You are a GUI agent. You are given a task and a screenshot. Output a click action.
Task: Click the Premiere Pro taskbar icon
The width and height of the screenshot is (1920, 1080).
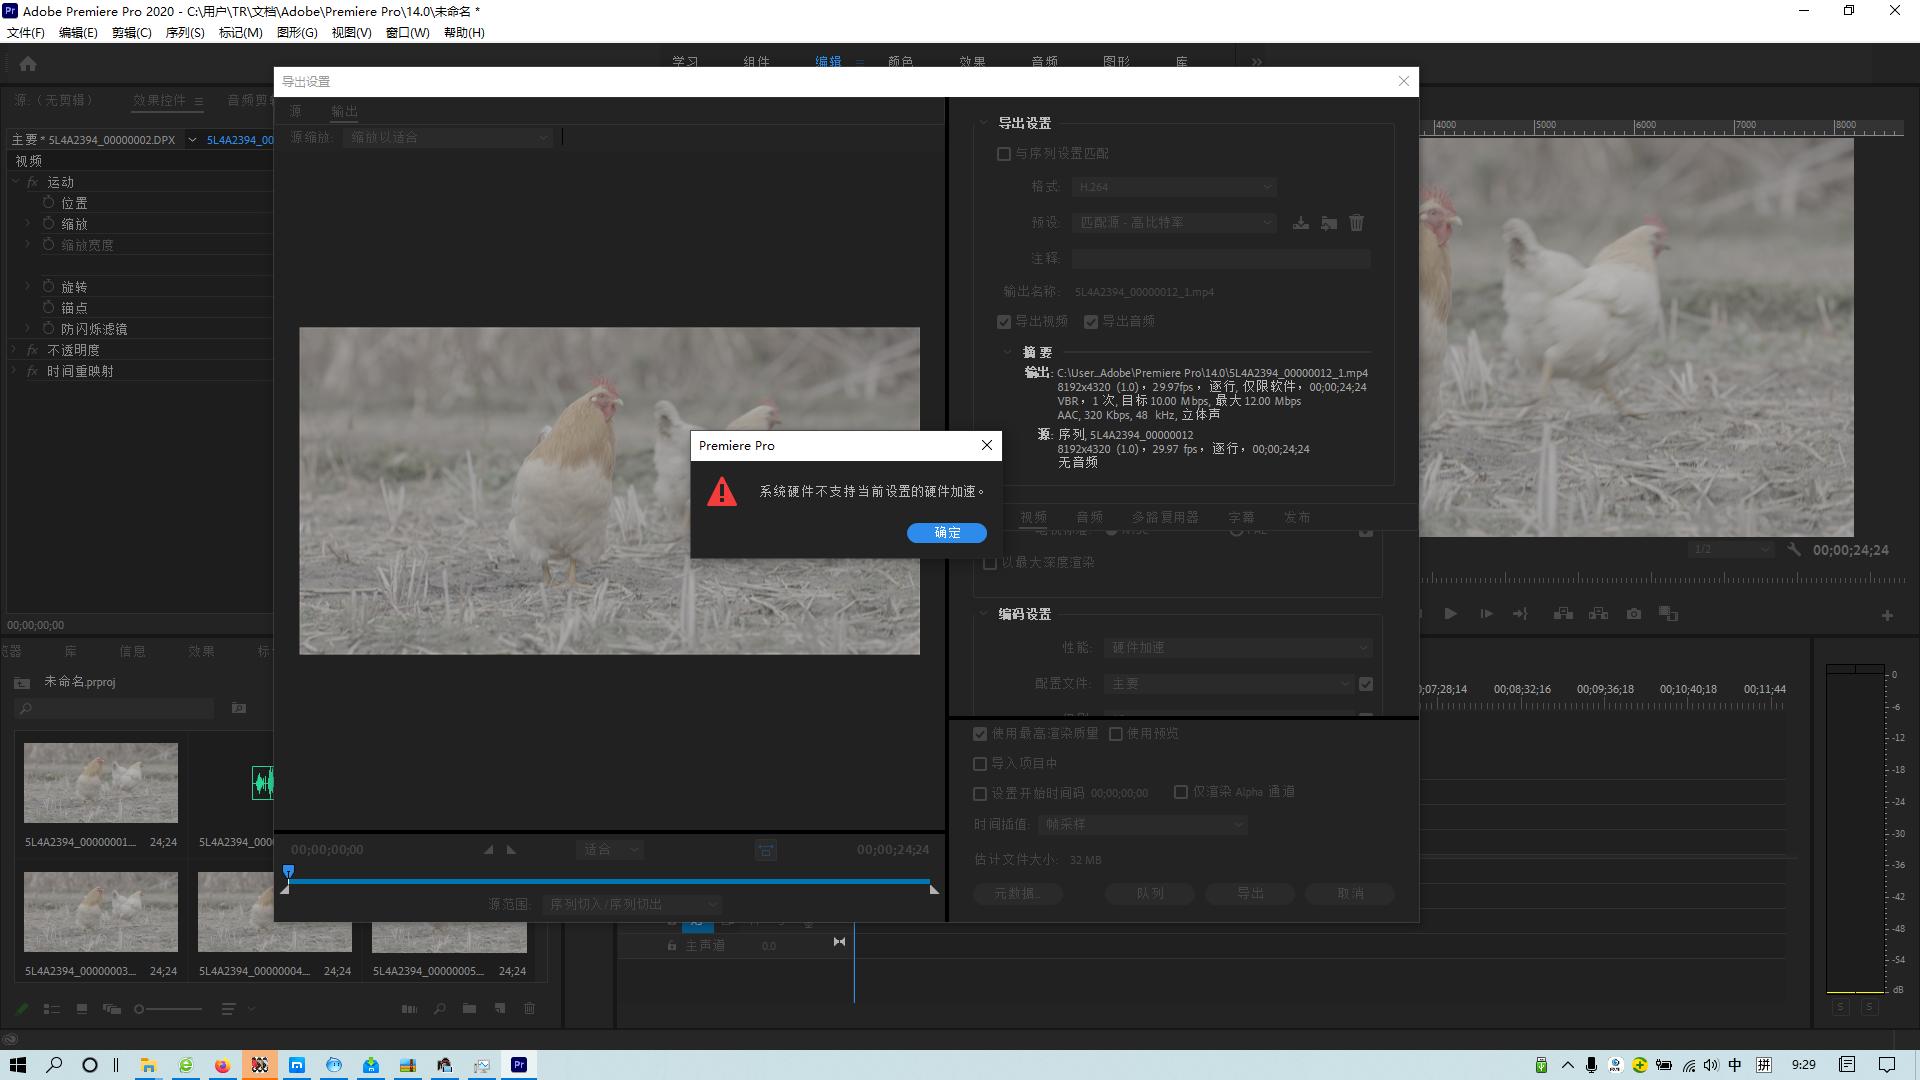click(x=518, y=1065)
